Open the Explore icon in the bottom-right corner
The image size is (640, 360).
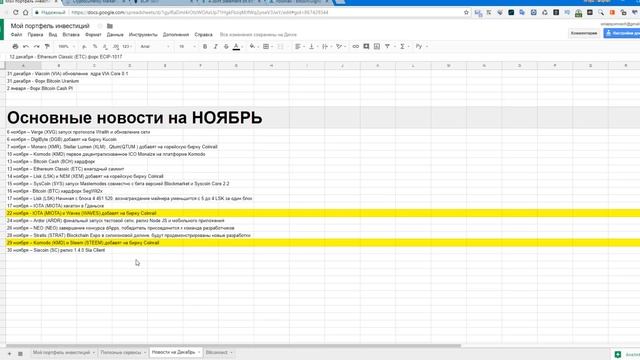[x=618, y=354]
